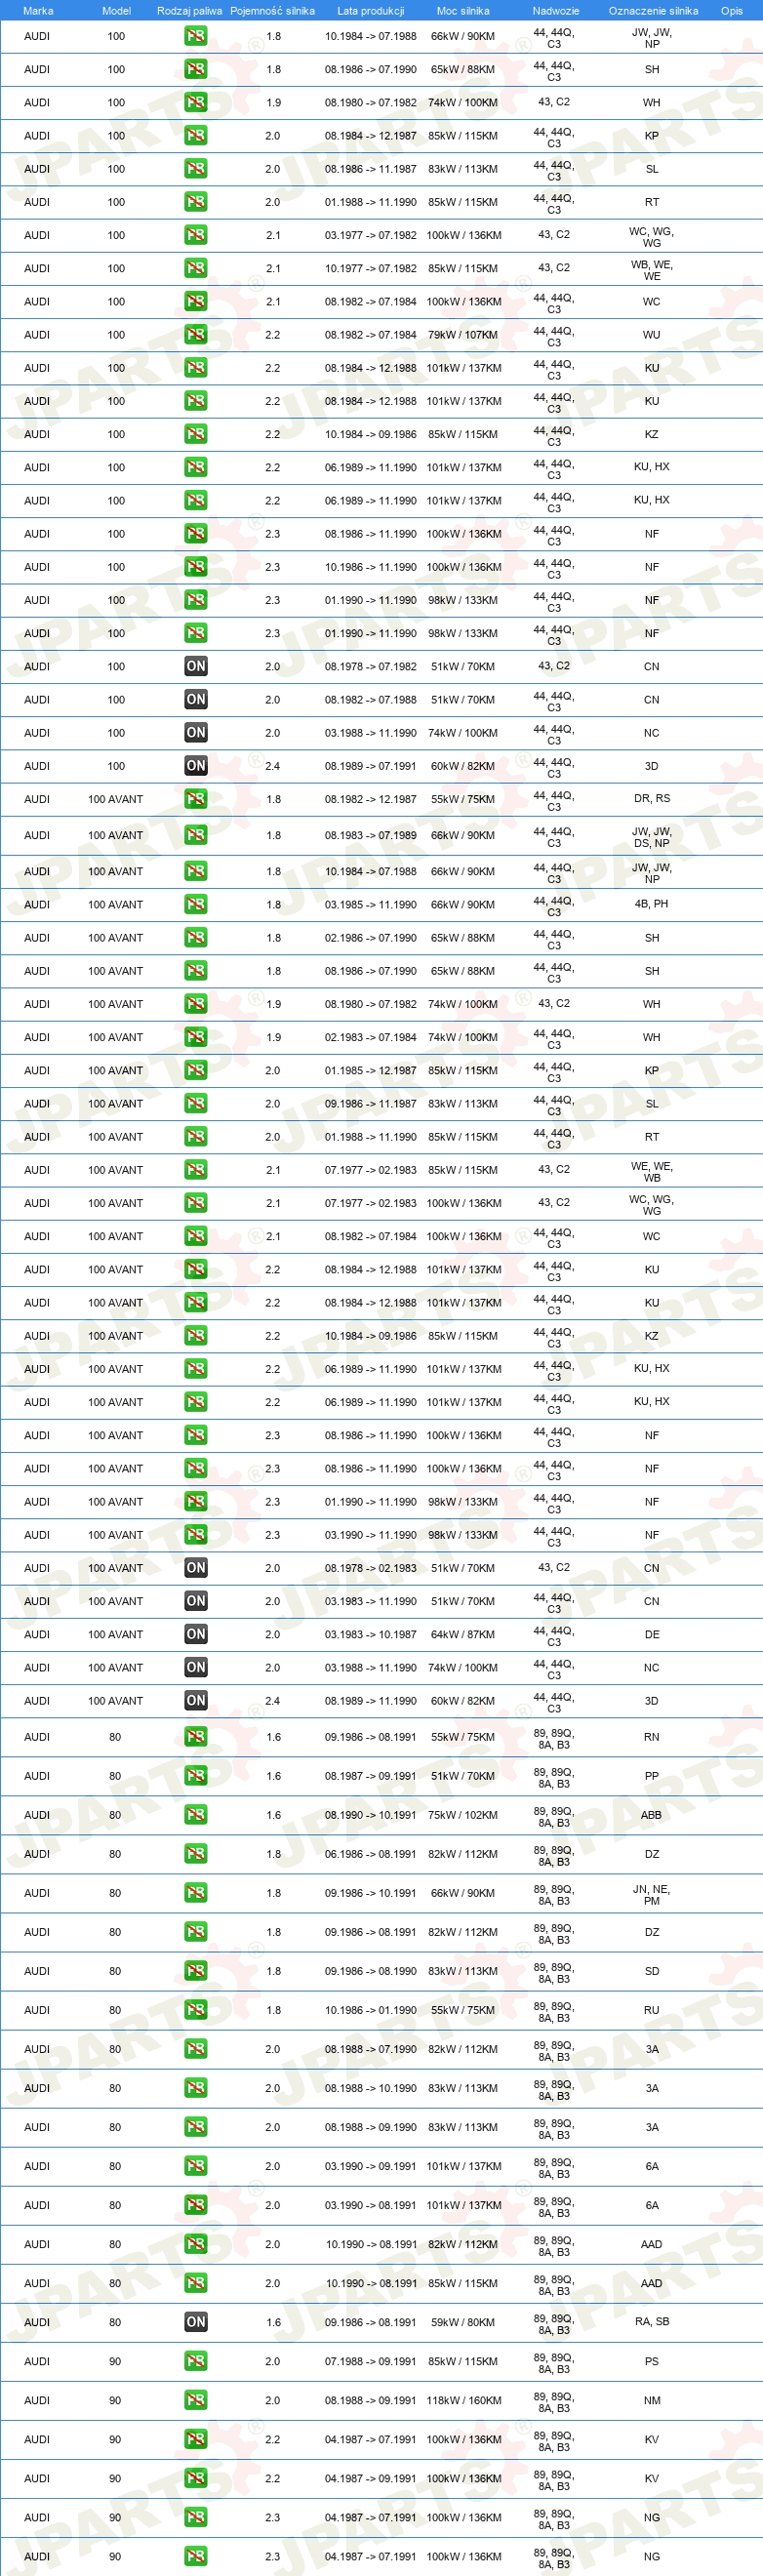
Task: Select the production years 03.1985 -> 11.1990
Action: [x=371, y=904]
